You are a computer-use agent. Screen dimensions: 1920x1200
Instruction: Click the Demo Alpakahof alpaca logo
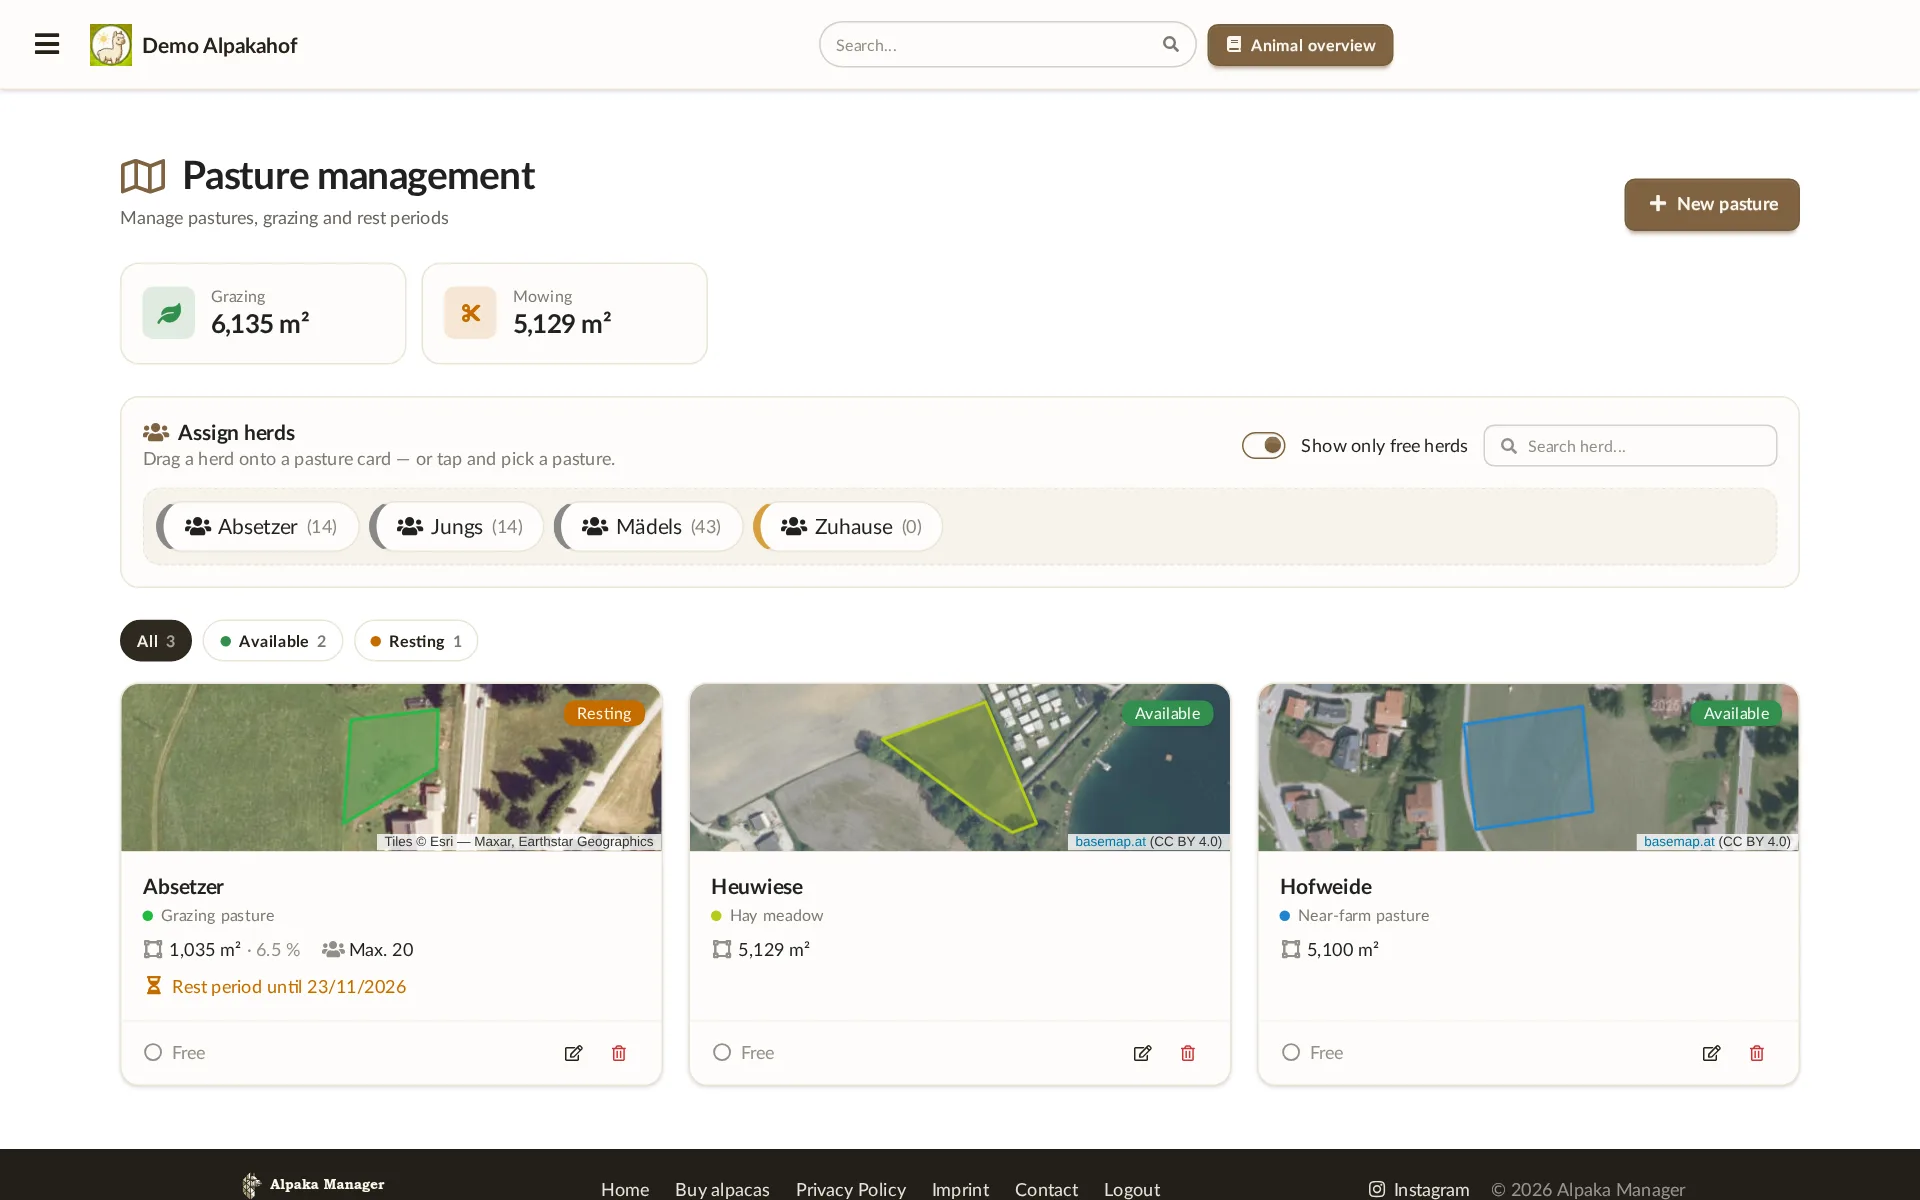(111, 45)
